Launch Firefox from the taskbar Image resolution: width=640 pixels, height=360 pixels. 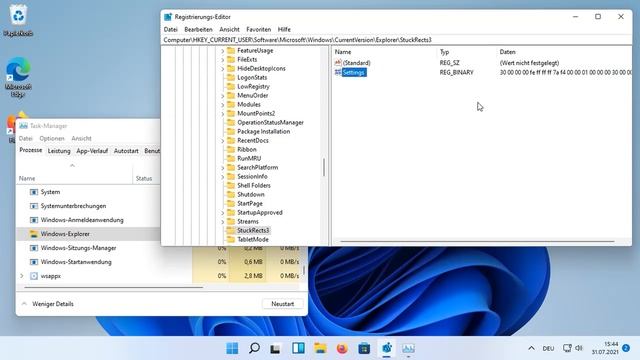coord(342,348)
